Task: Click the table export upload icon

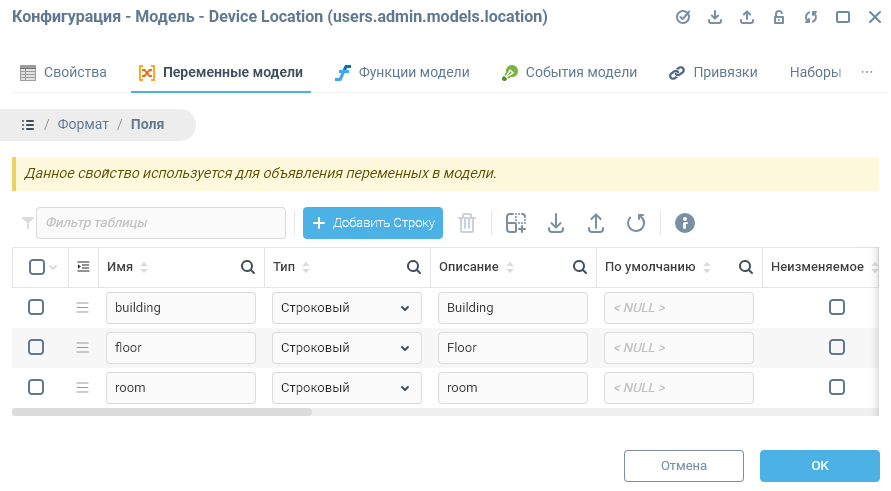Action: 596,223
